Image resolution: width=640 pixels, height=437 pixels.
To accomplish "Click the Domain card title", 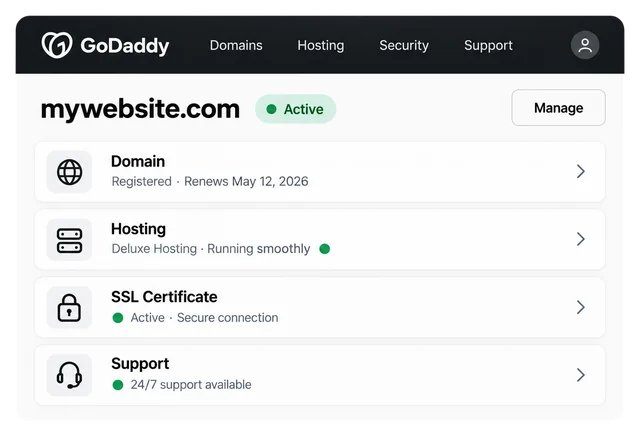I will click(x=138, y=162).
